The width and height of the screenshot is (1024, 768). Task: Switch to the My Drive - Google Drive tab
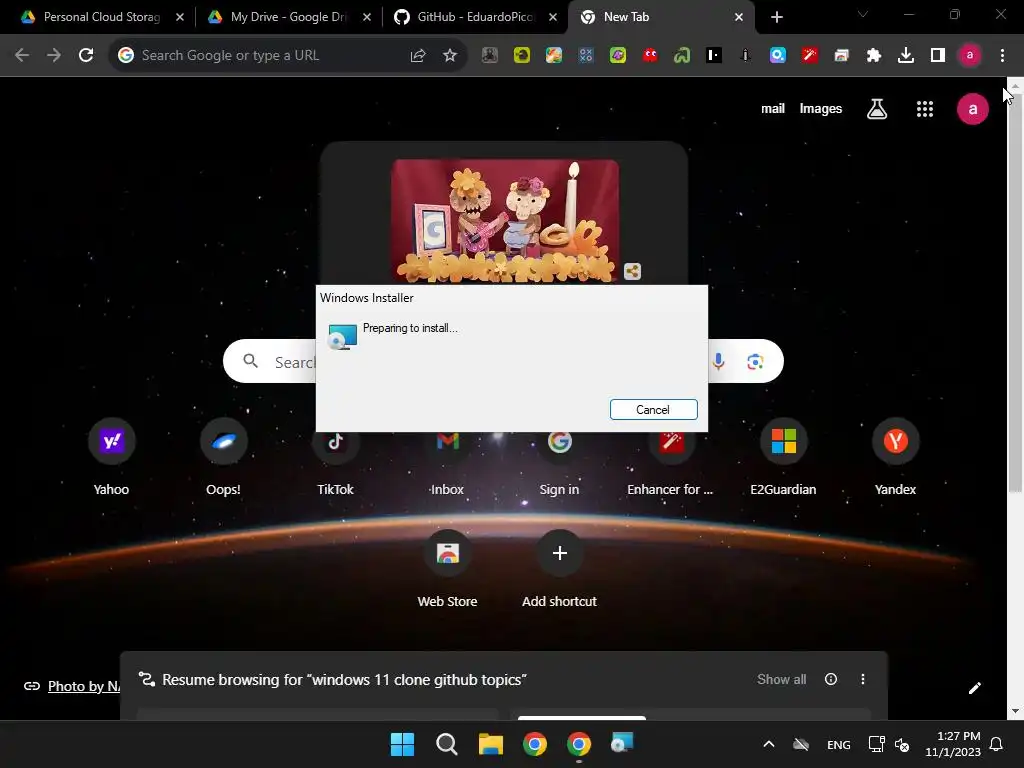point(288,17)
